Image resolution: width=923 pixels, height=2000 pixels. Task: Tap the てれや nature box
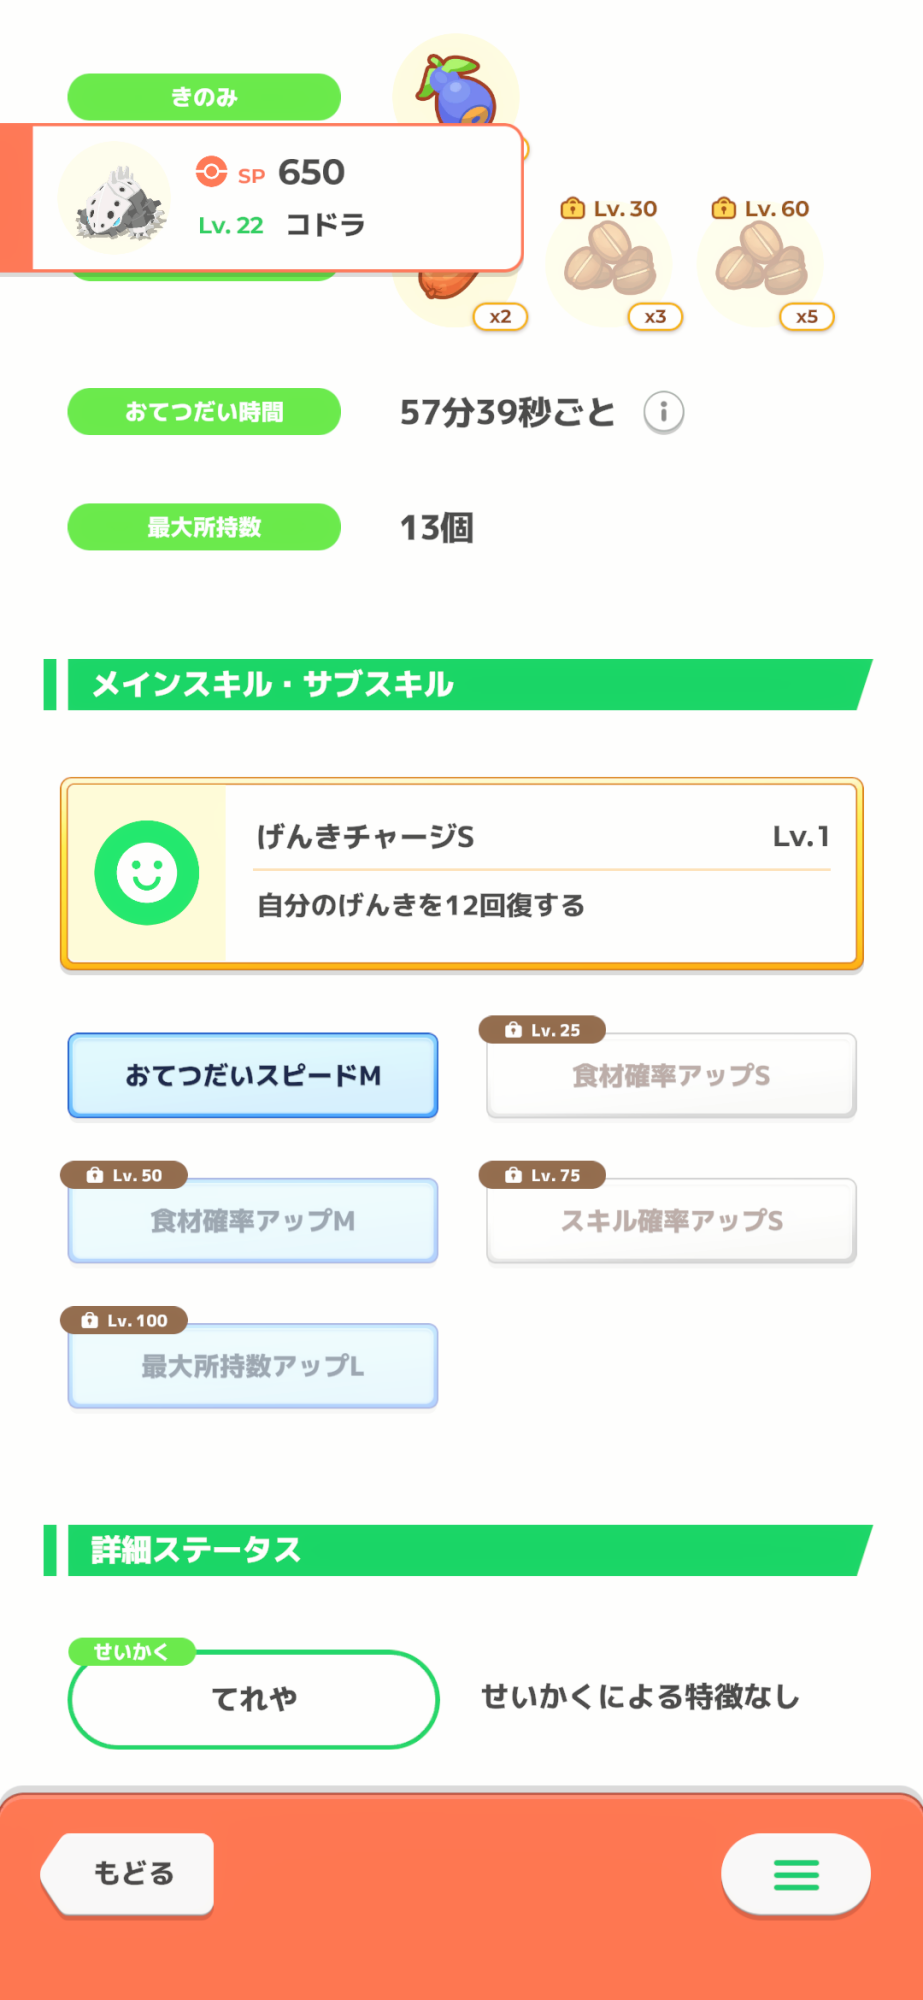click(x=254, y=1698)
